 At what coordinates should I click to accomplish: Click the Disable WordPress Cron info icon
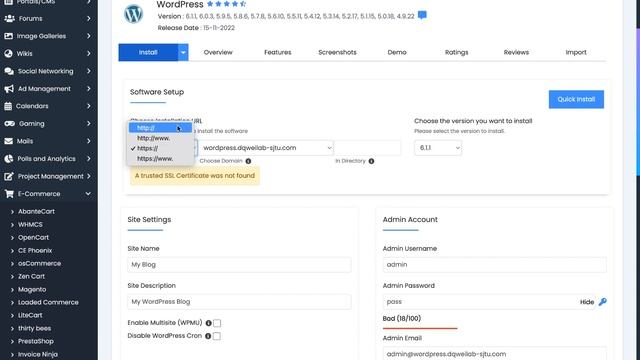pos(208,336)
